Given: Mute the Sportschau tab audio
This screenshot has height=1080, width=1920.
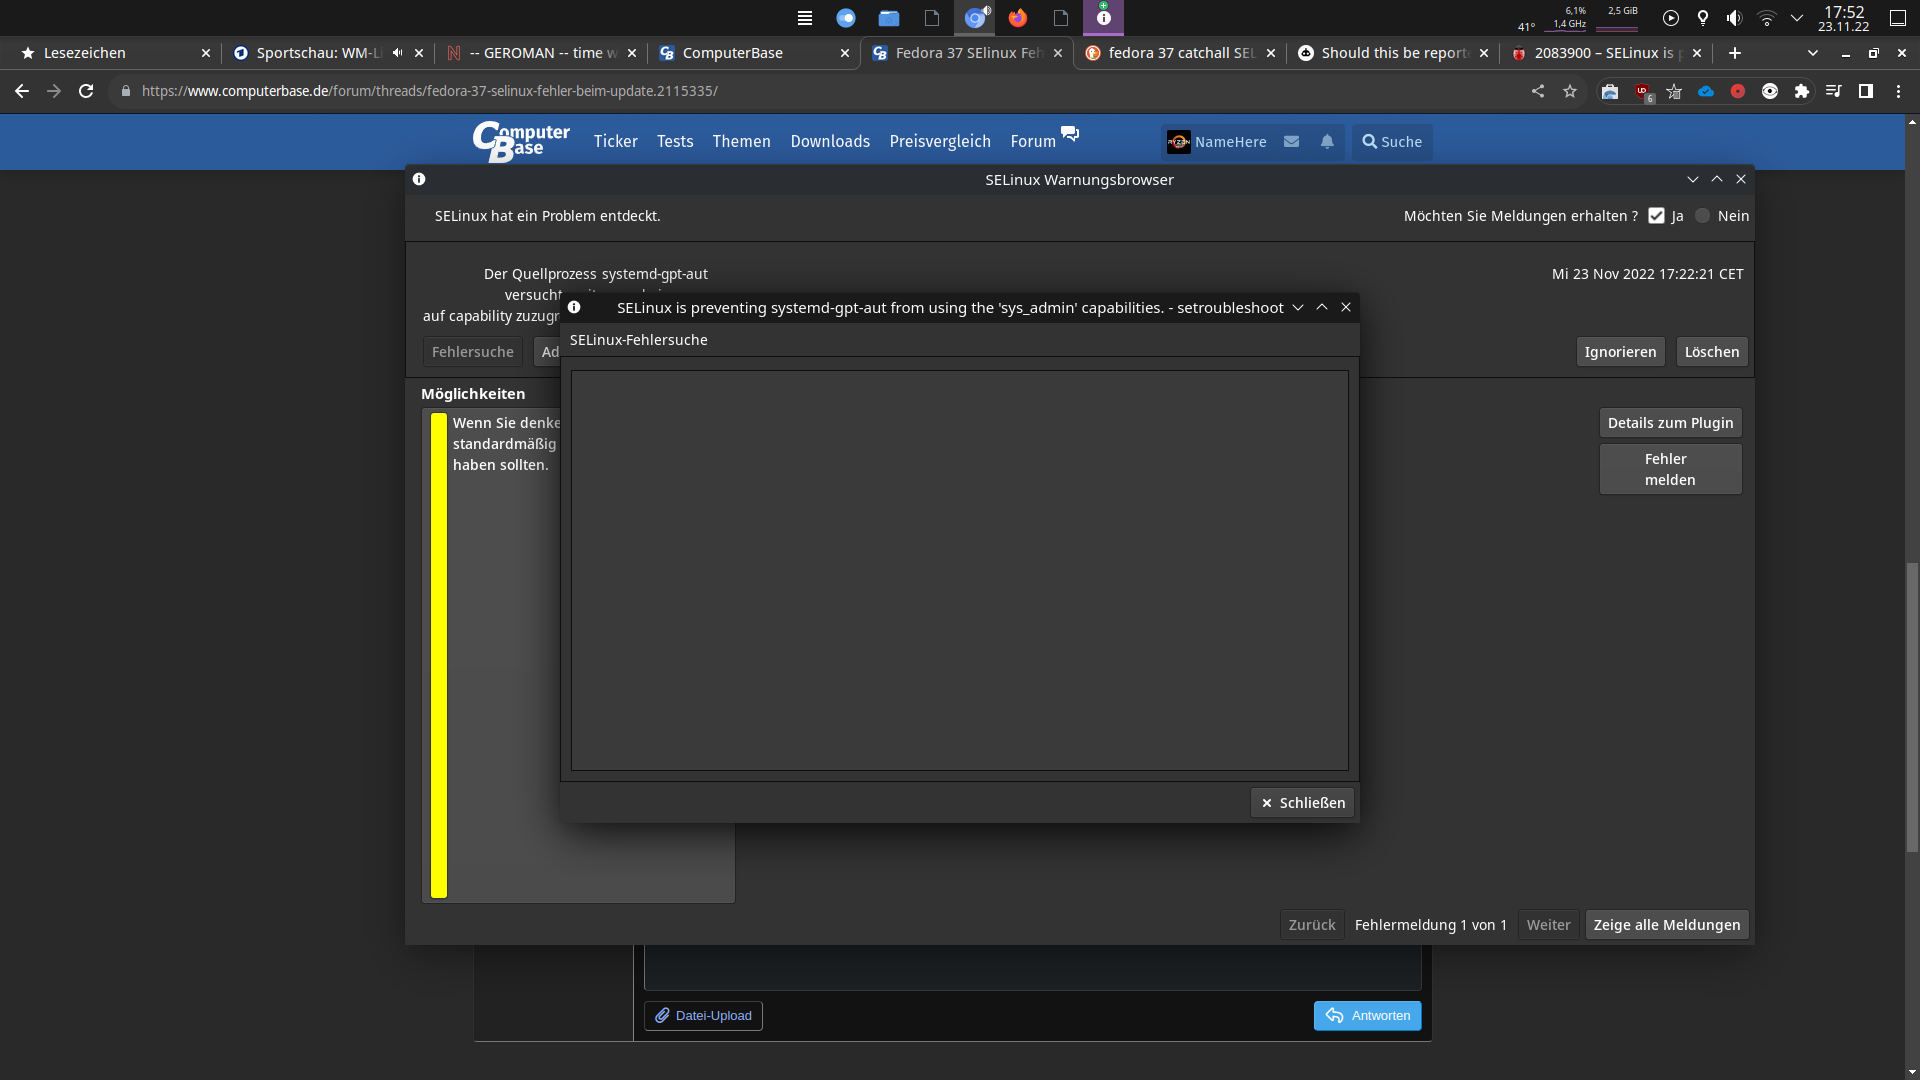Looking at the screenshot, I should click(397, 53).
